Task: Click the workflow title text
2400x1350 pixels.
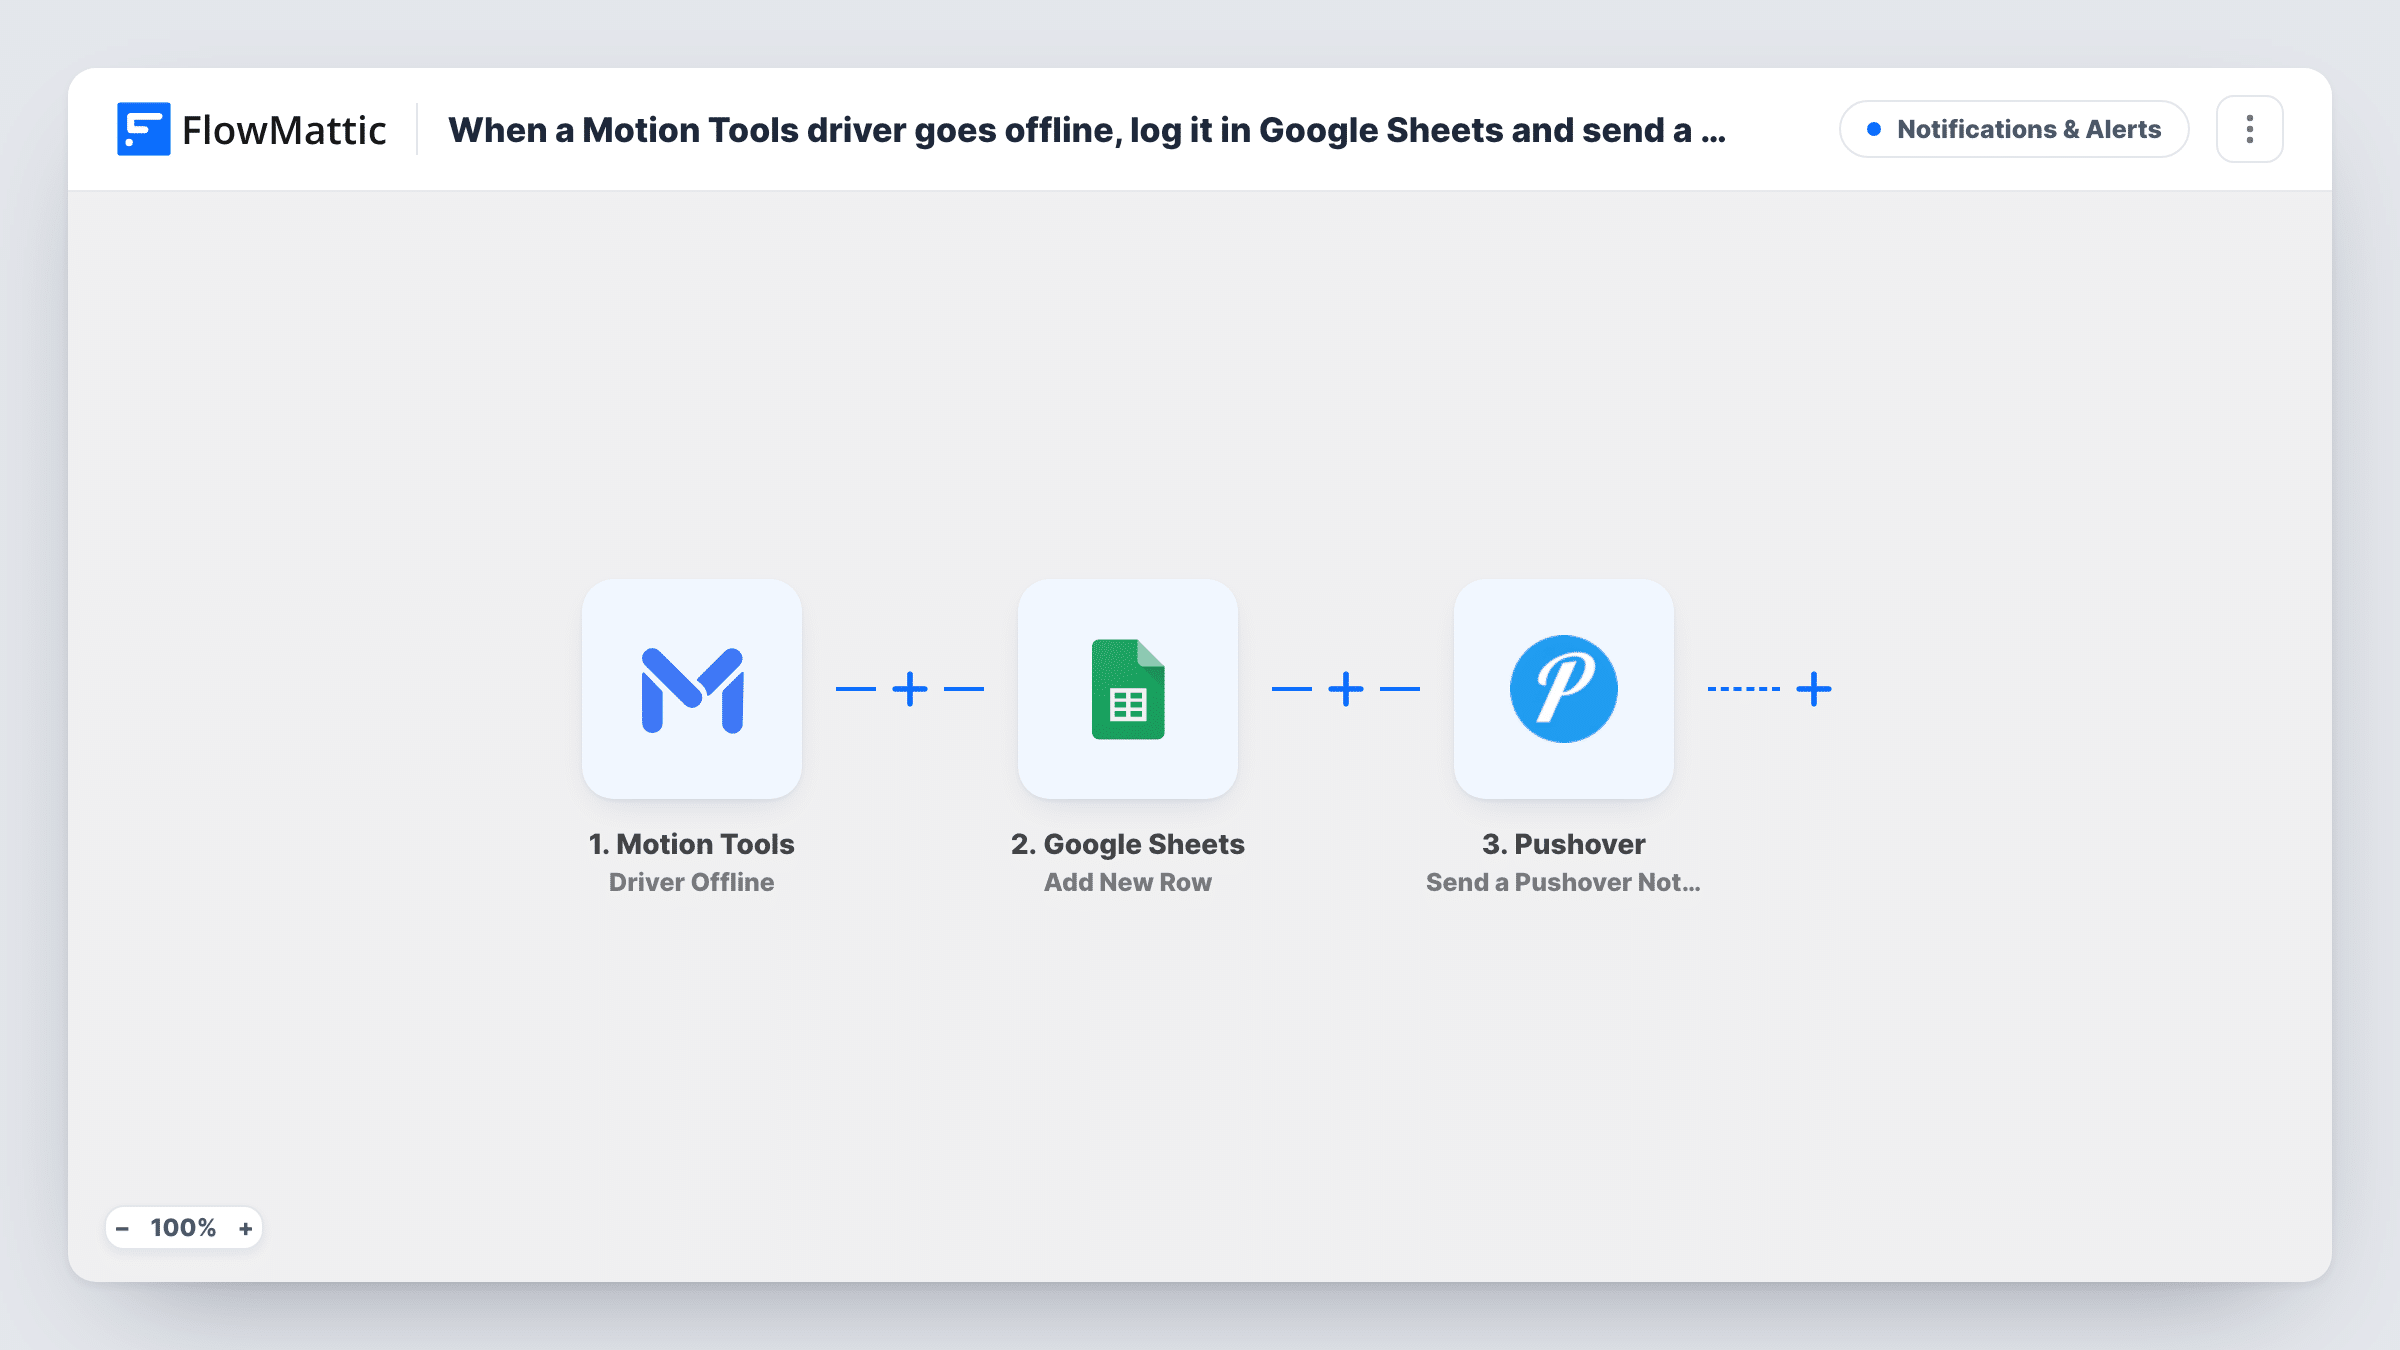Action: click(x=1087, y=130)
